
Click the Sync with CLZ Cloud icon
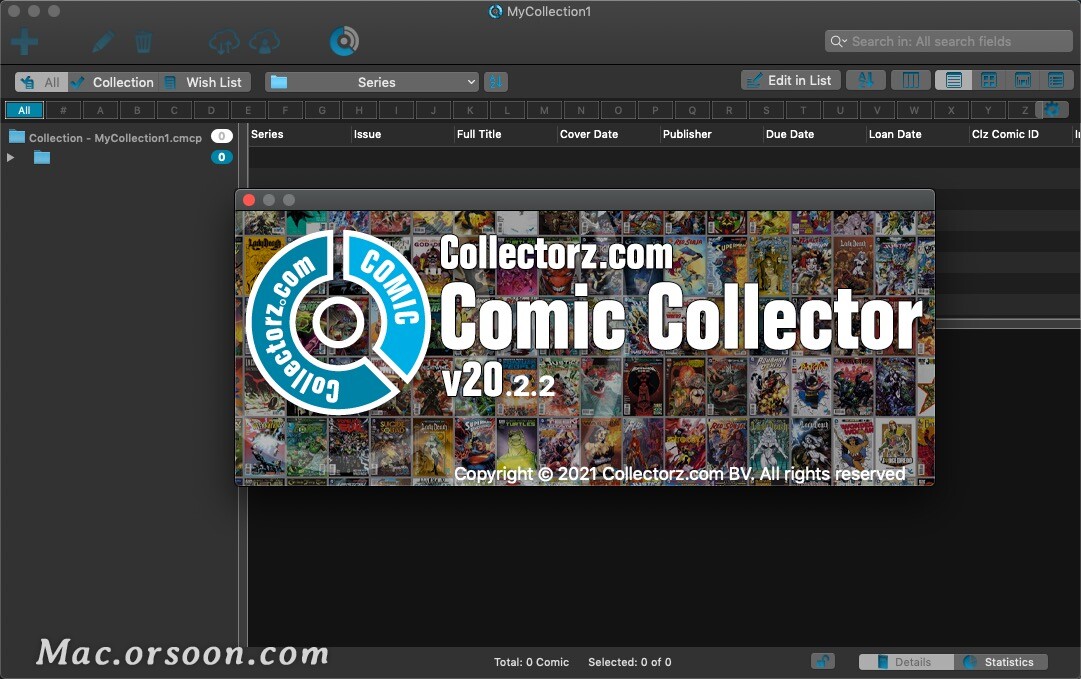[224, 42]
